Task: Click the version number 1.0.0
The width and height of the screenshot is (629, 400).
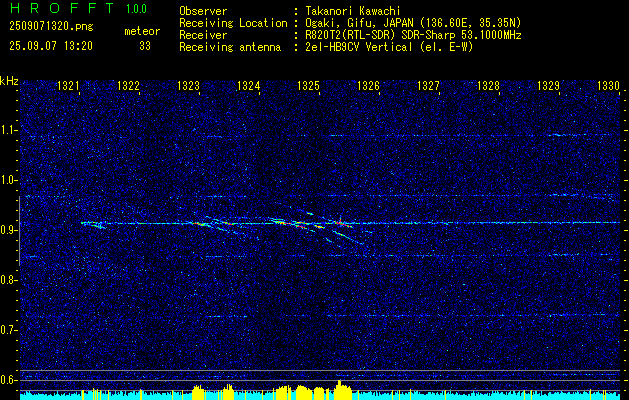Action: [x=136, y=9]
